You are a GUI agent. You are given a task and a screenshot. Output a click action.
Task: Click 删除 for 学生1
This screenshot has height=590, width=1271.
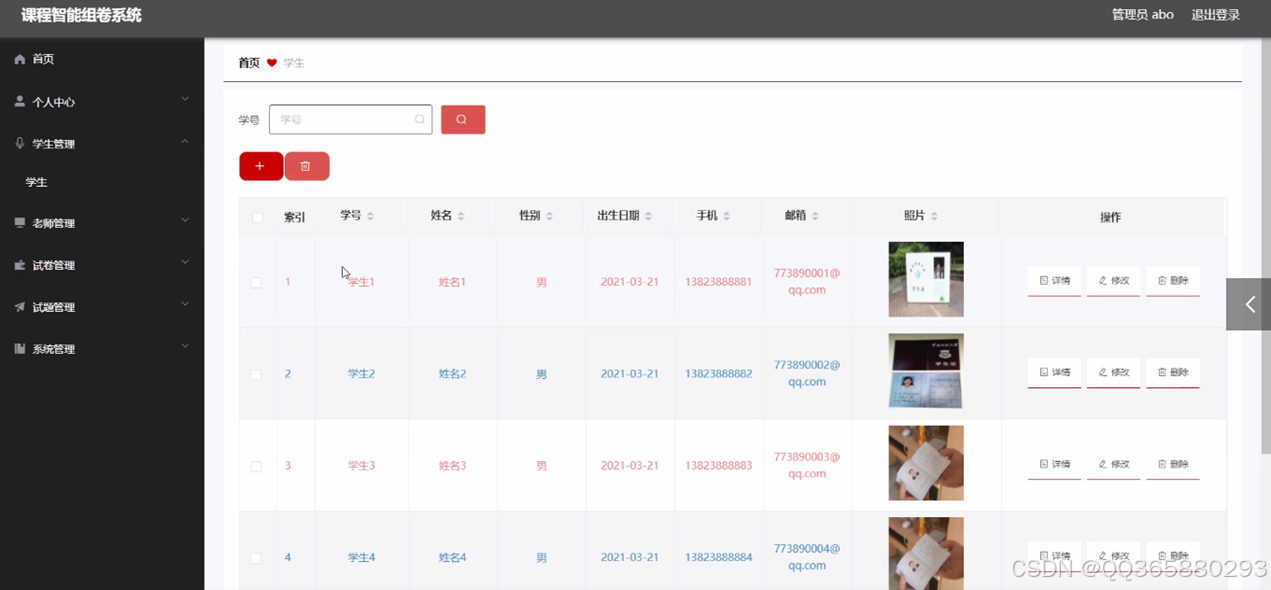point(1172,281)
